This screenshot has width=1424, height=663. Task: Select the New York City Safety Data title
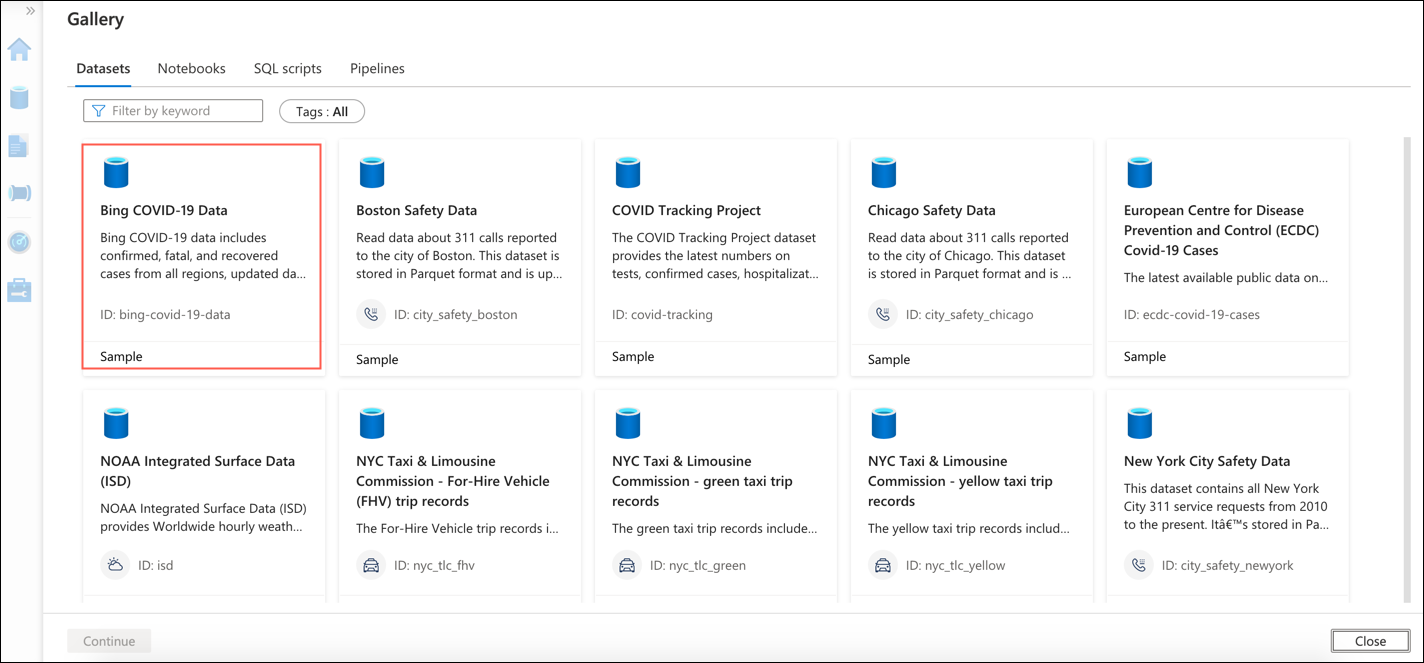pyautogui.click(x=1207, y=462)
